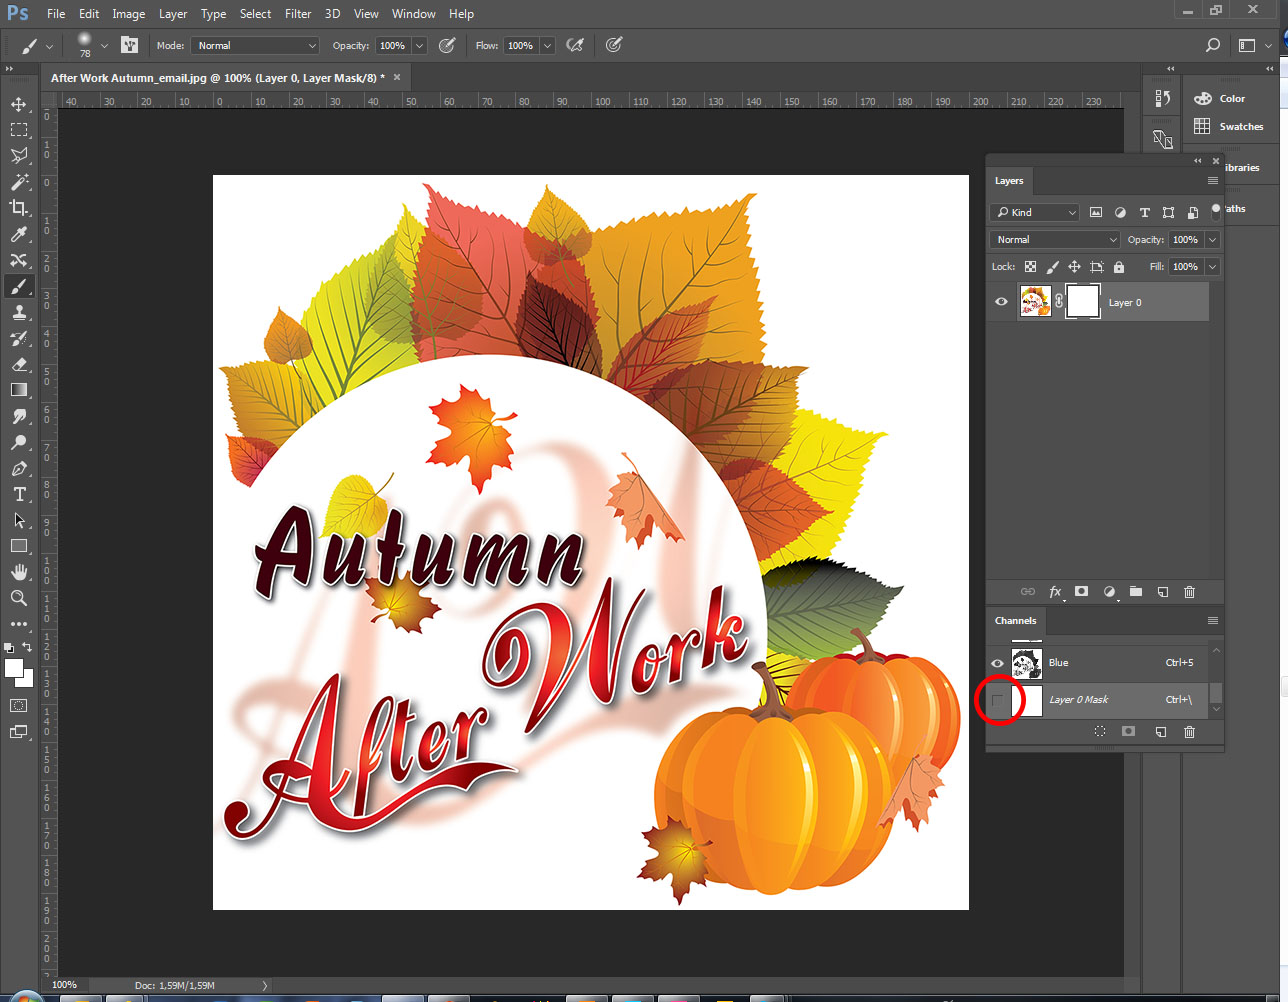Select the Rectangle shape tool
The height and width of the screenshot is (1002, 1288).
[x=19, y=546]
